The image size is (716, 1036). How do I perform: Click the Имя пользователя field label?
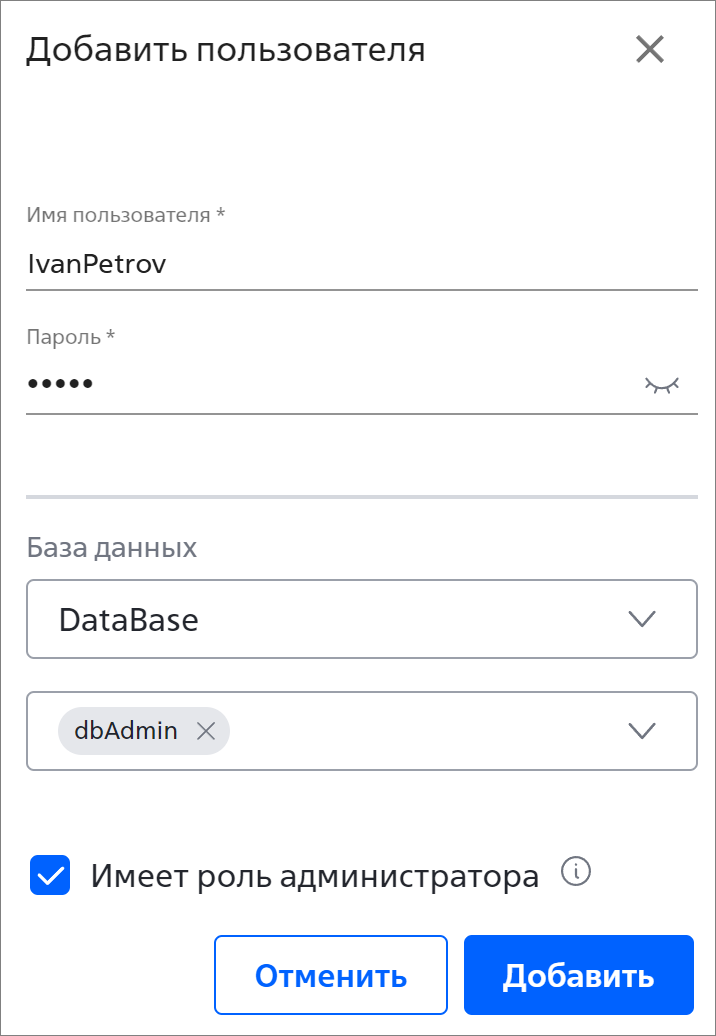coord(125,215)
